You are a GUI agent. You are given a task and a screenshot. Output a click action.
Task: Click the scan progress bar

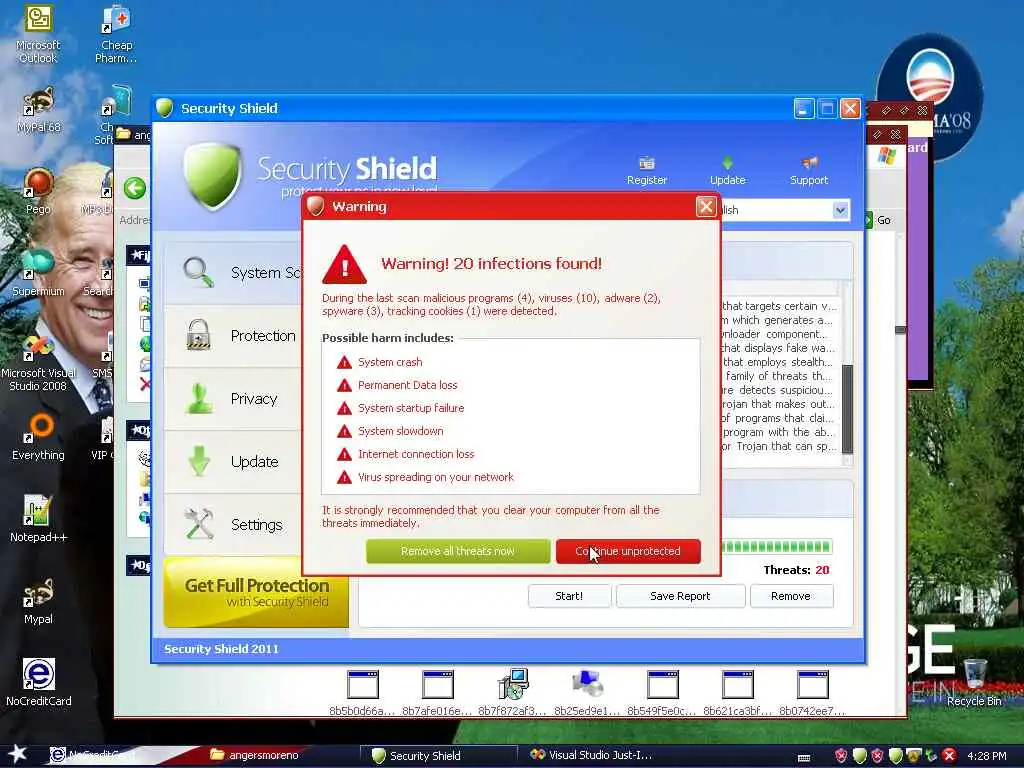coord(776,547)
